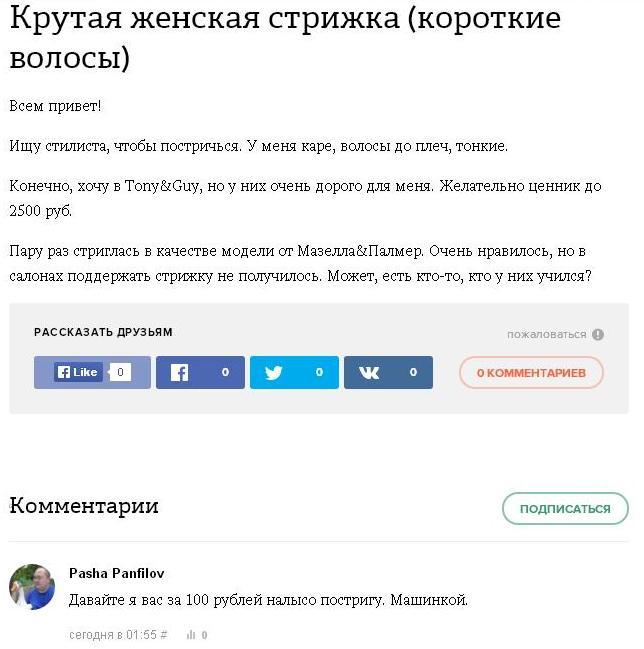Click the comment timestamp 'сегодня в 01:55'
The image size is (644, 649).
[112, 635]
